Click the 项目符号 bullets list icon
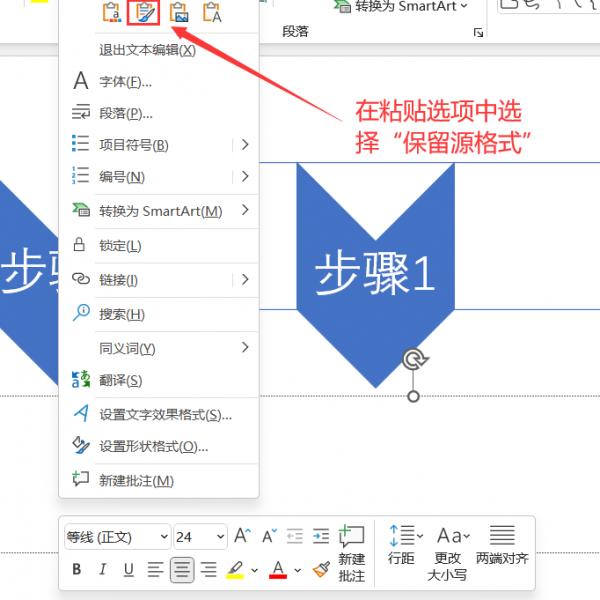This screenshot has height=600, width=600. click(80, 143)
